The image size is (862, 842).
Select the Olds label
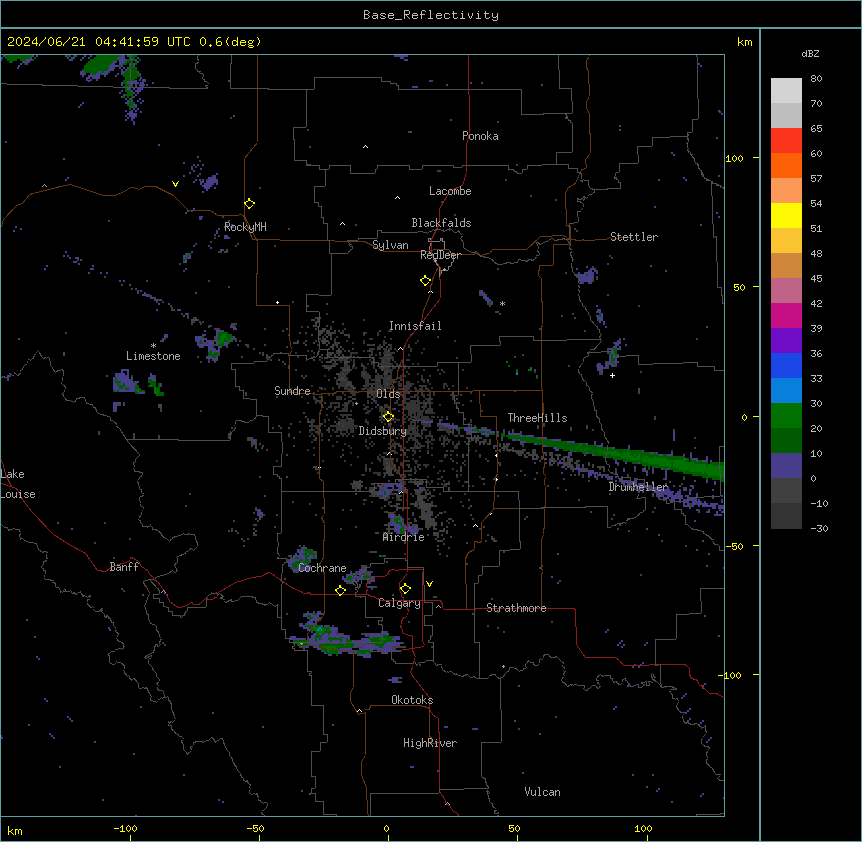[x=388, y=394]
